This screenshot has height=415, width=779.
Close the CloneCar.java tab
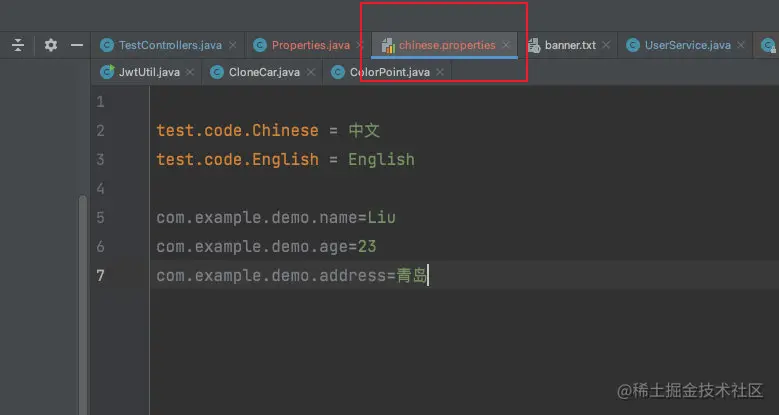tap(311, 73)
